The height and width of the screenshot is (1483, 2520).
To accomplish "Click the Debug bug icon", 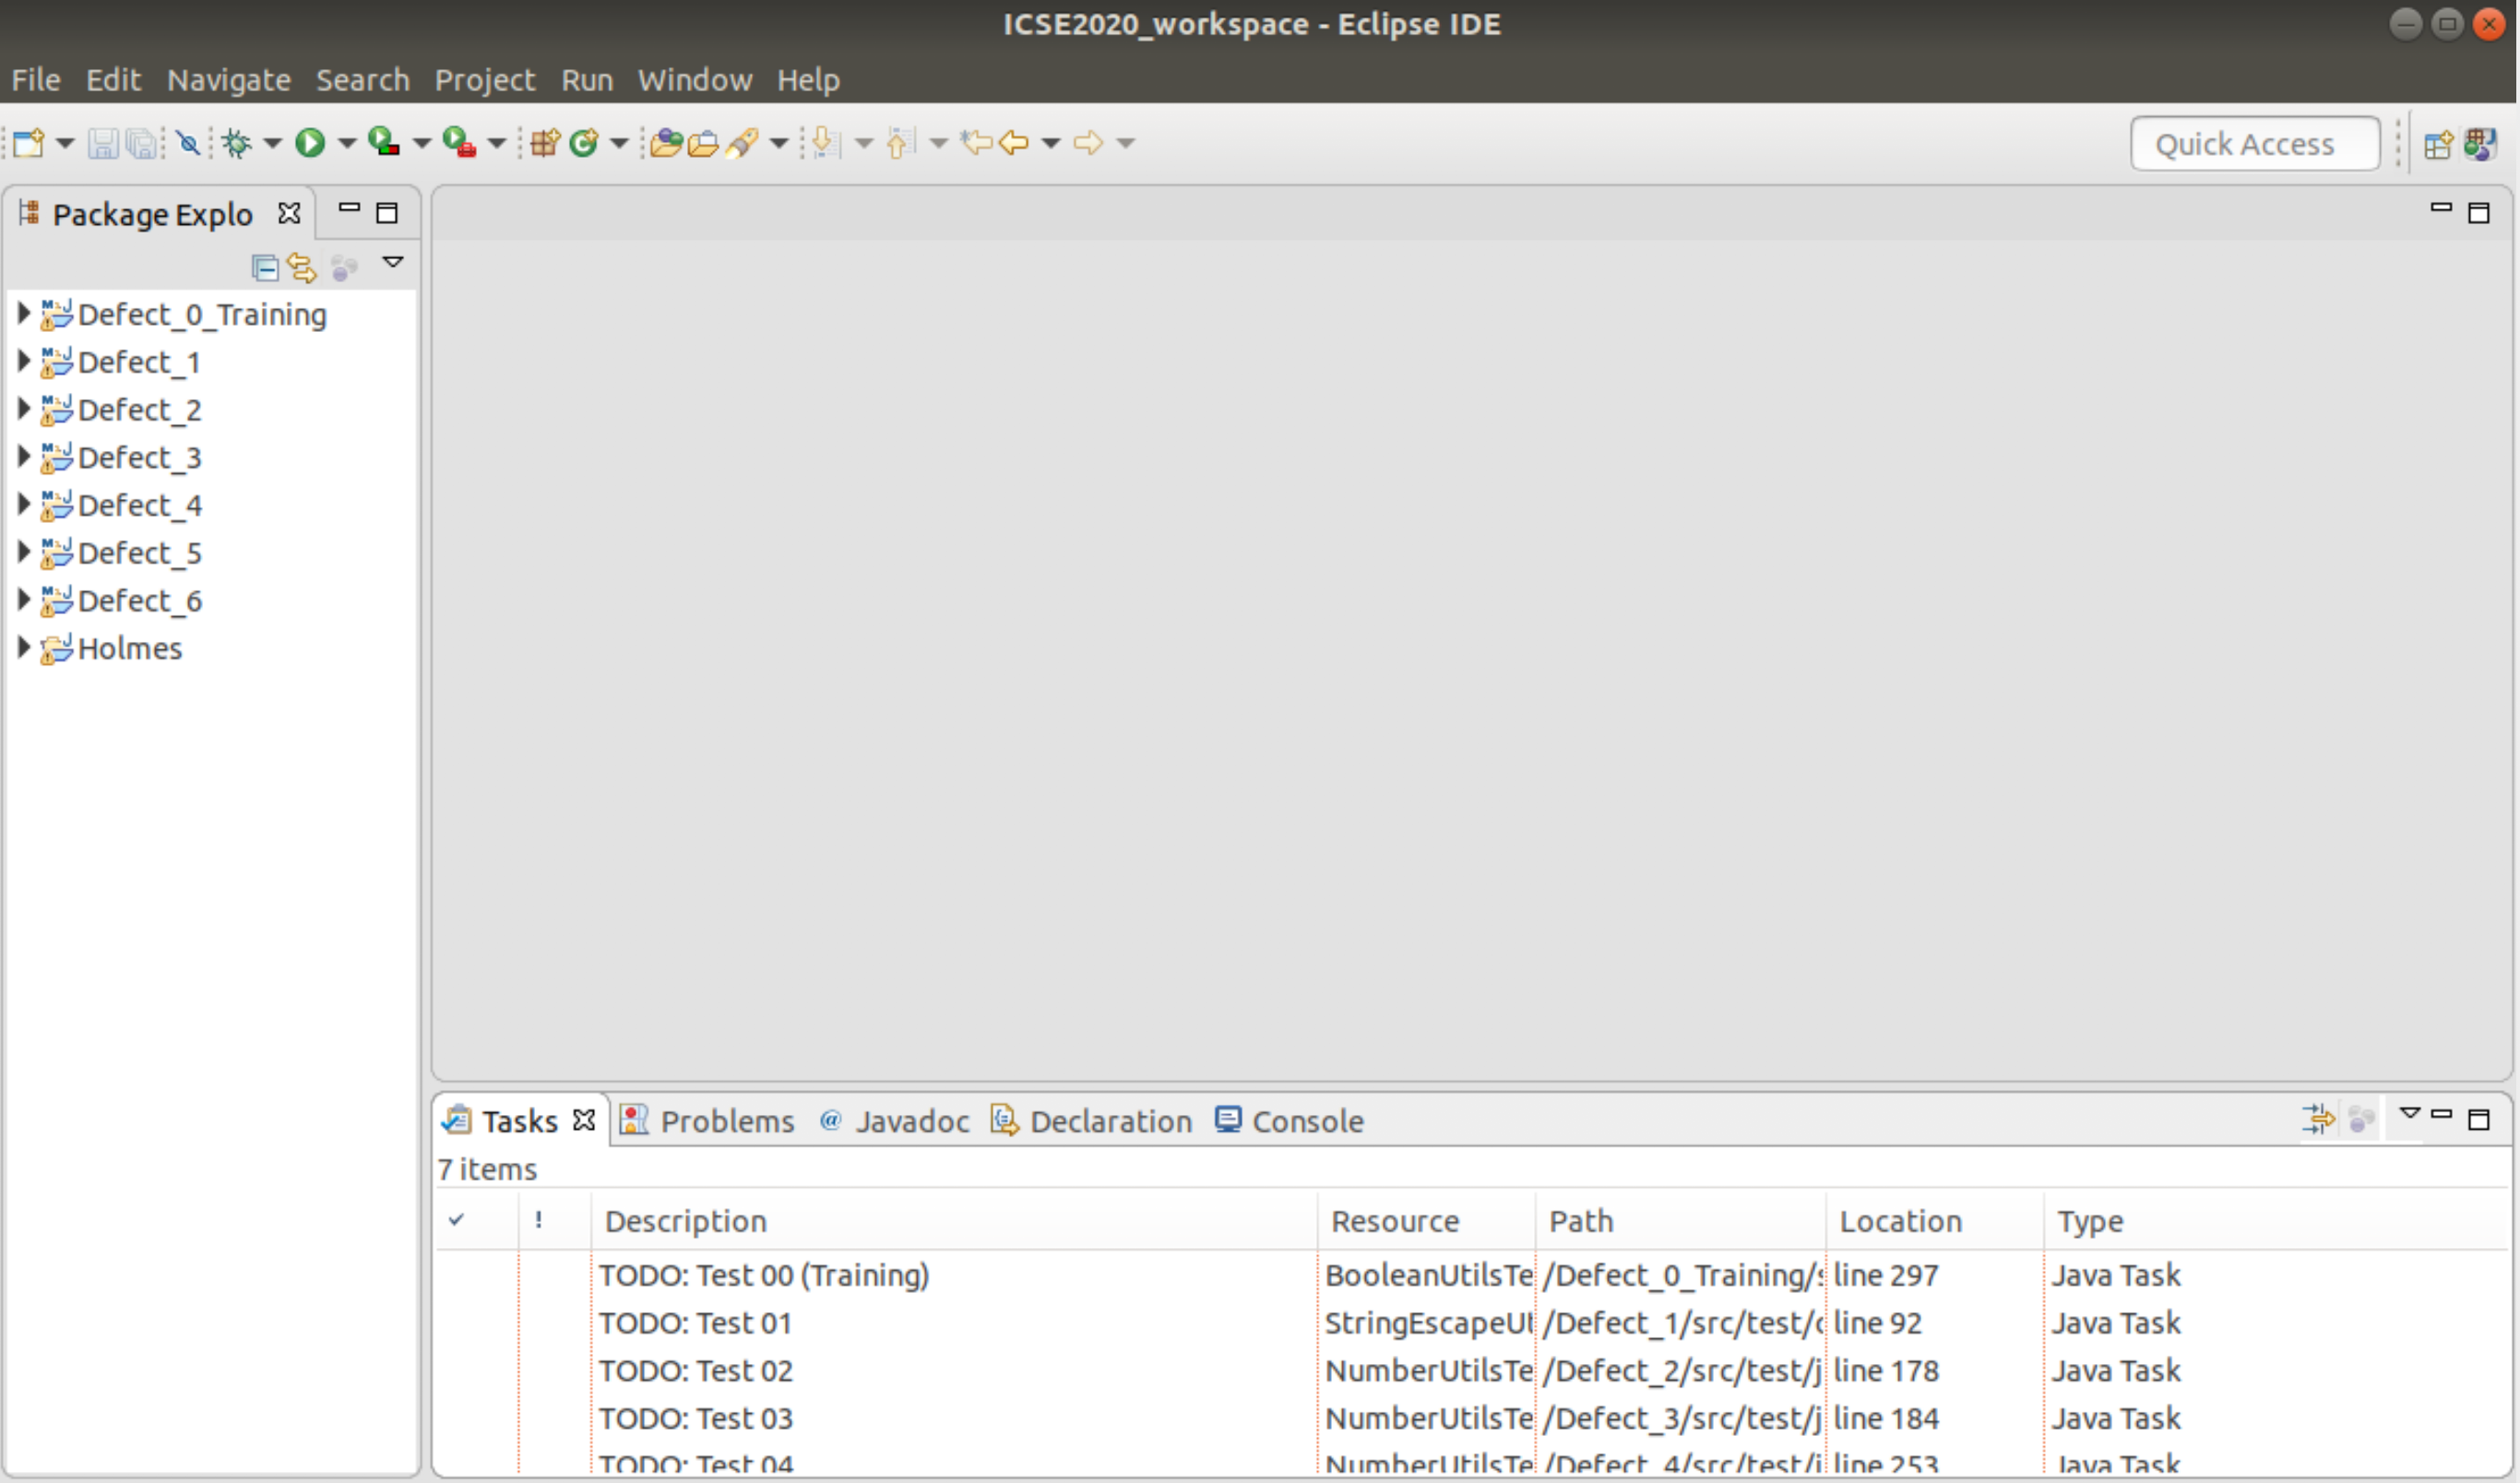I will (x=237, y=143).
